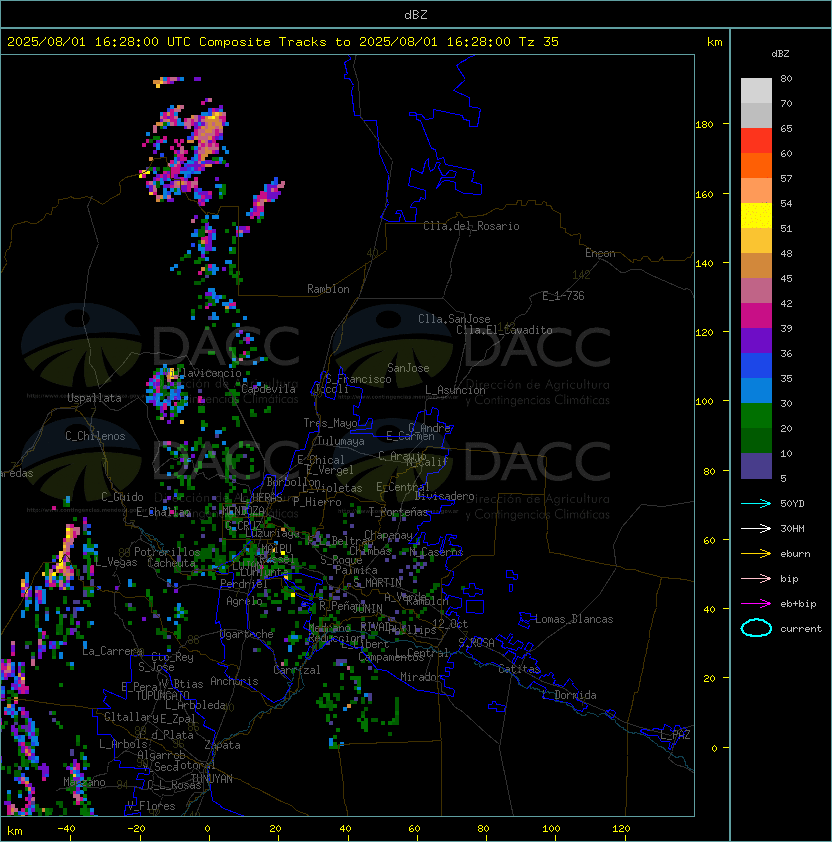Click the 'Ugarteche' map label
Screen dimensions: 832x842
tap(247, 634)
